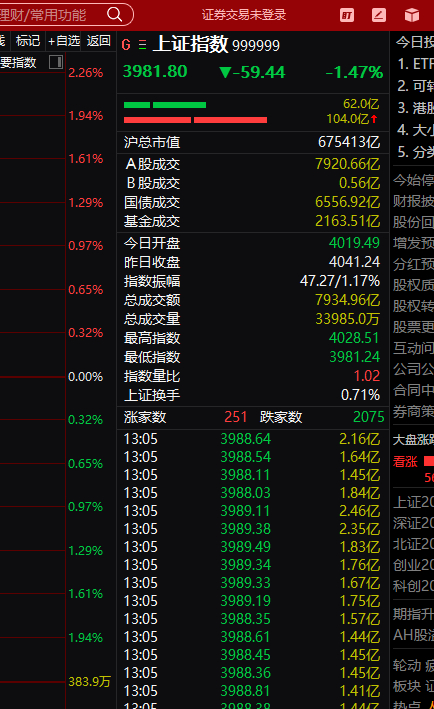The width and height of the screenshot is (434, 709).
Task: Click the percent change -1.47%
Action: point(354,72)
